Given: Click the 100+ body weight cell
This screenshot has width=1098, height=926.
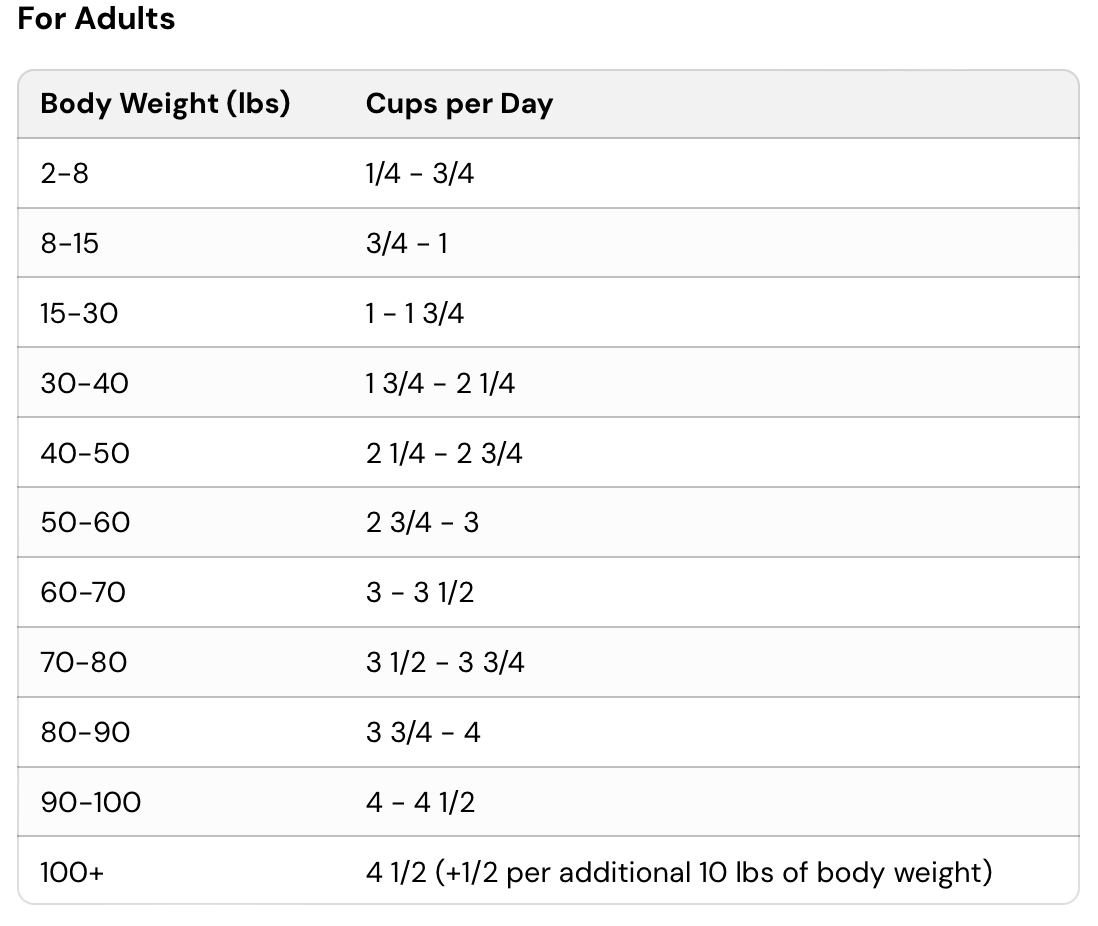Looking at the screenshot, I should click(x=73, y=873).
